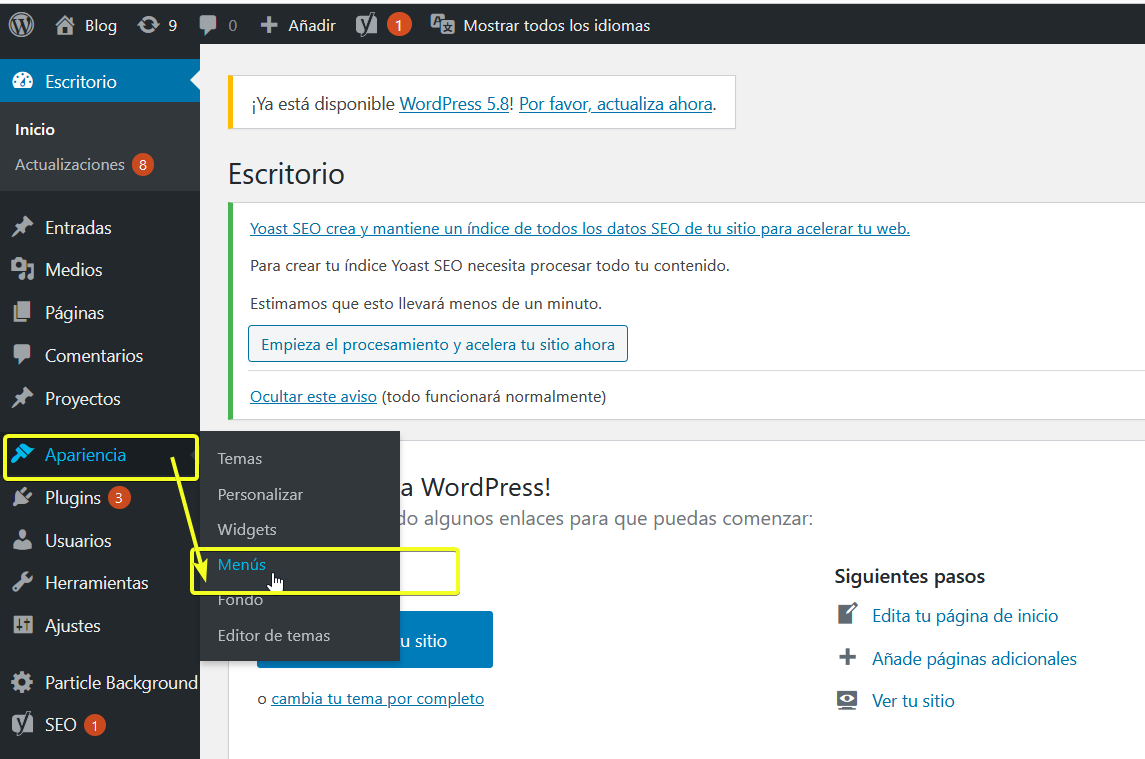Open Temas in Apariencia submenu

(240, 459)
